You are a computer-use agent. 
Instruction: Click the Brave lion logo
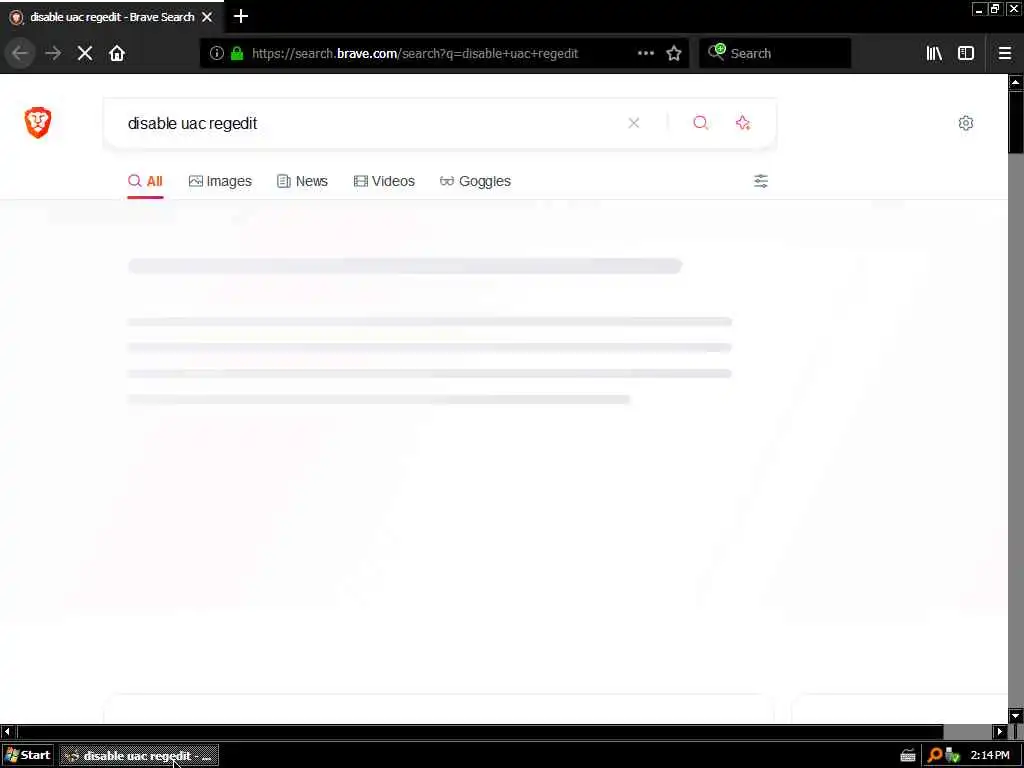(38, 123)
